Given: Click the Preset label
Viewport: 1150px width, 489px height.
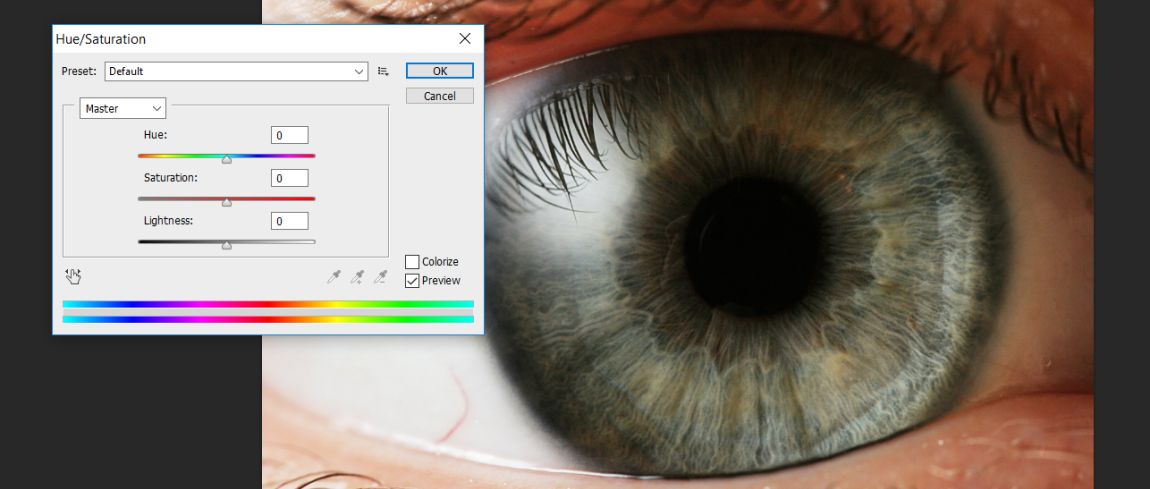Looking at the screenshot, I should click(79, 71).
